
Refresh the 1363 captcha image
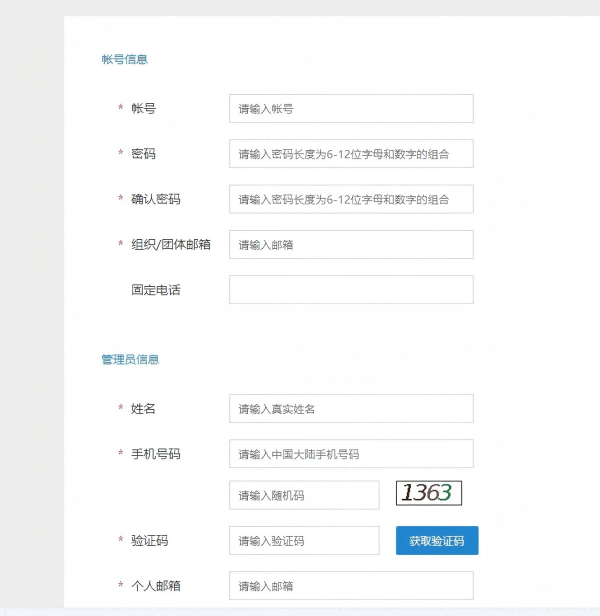pyautogui.click(x=429, y=493)
